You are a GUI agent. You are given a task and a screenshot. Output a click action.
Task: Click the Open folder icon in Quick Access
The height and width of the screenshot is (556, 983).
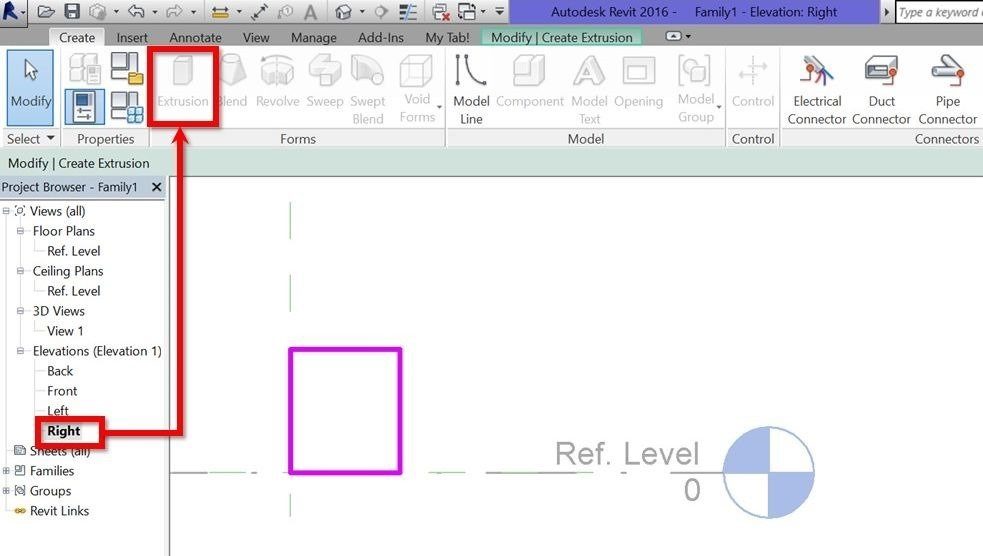click(x=46, y=12)
